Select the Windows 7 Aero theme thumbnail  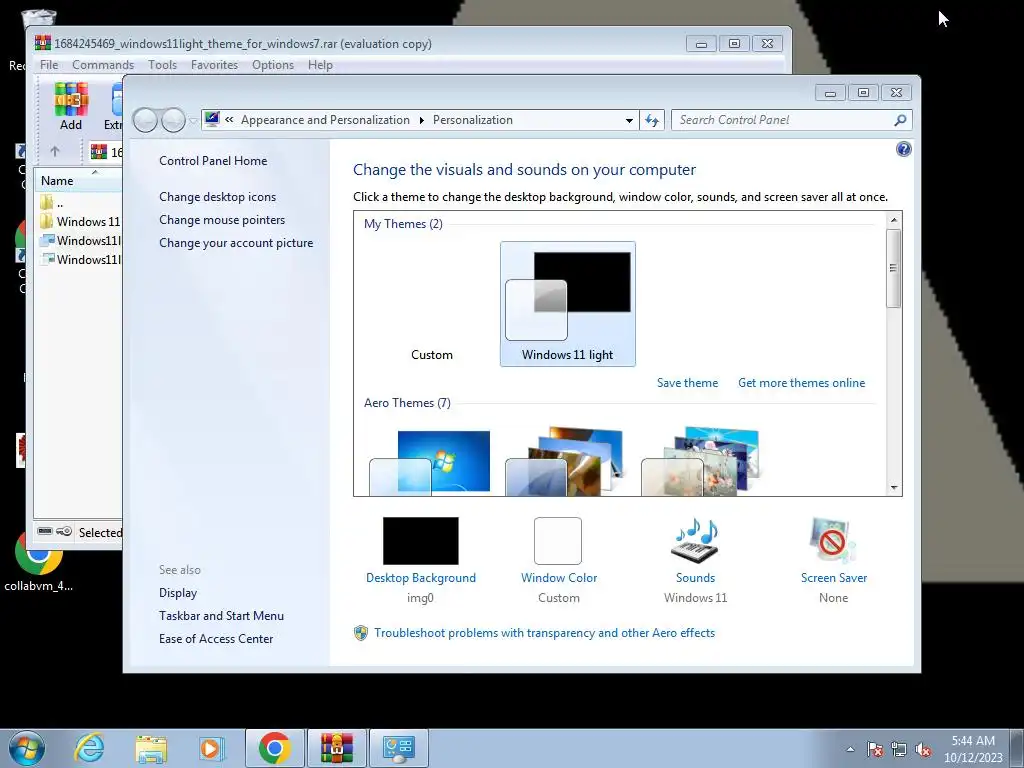(x=430, y=462)
